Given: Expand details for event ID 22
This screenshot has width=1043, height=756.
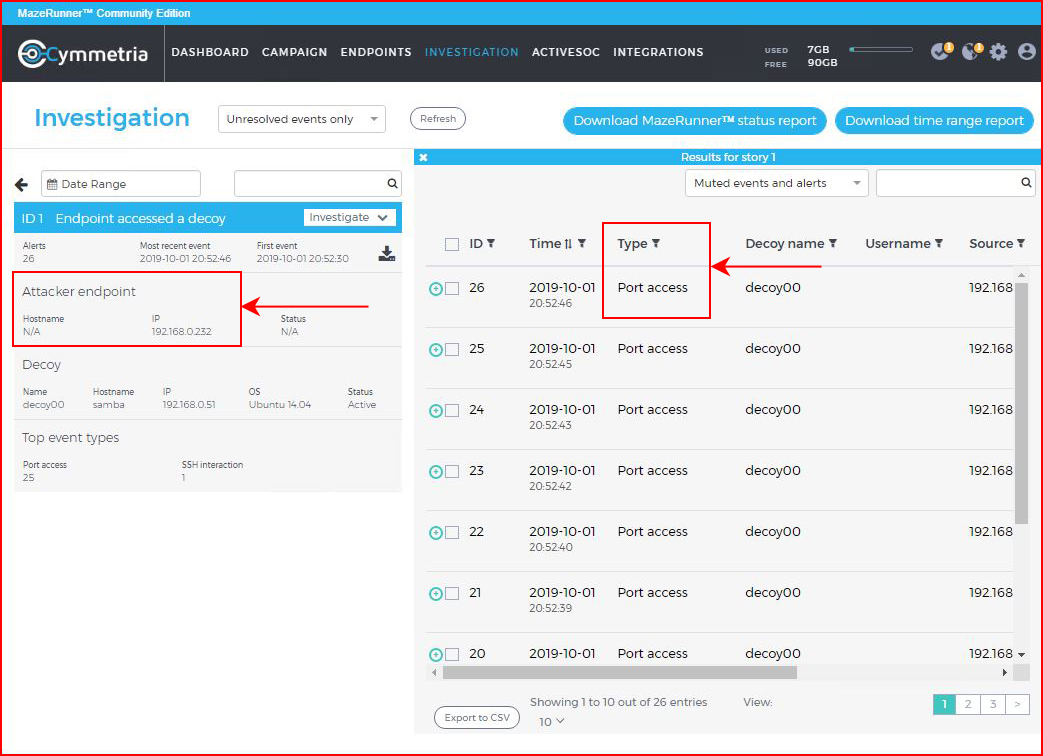Looking at the screenshot, I should pos(436,533).
